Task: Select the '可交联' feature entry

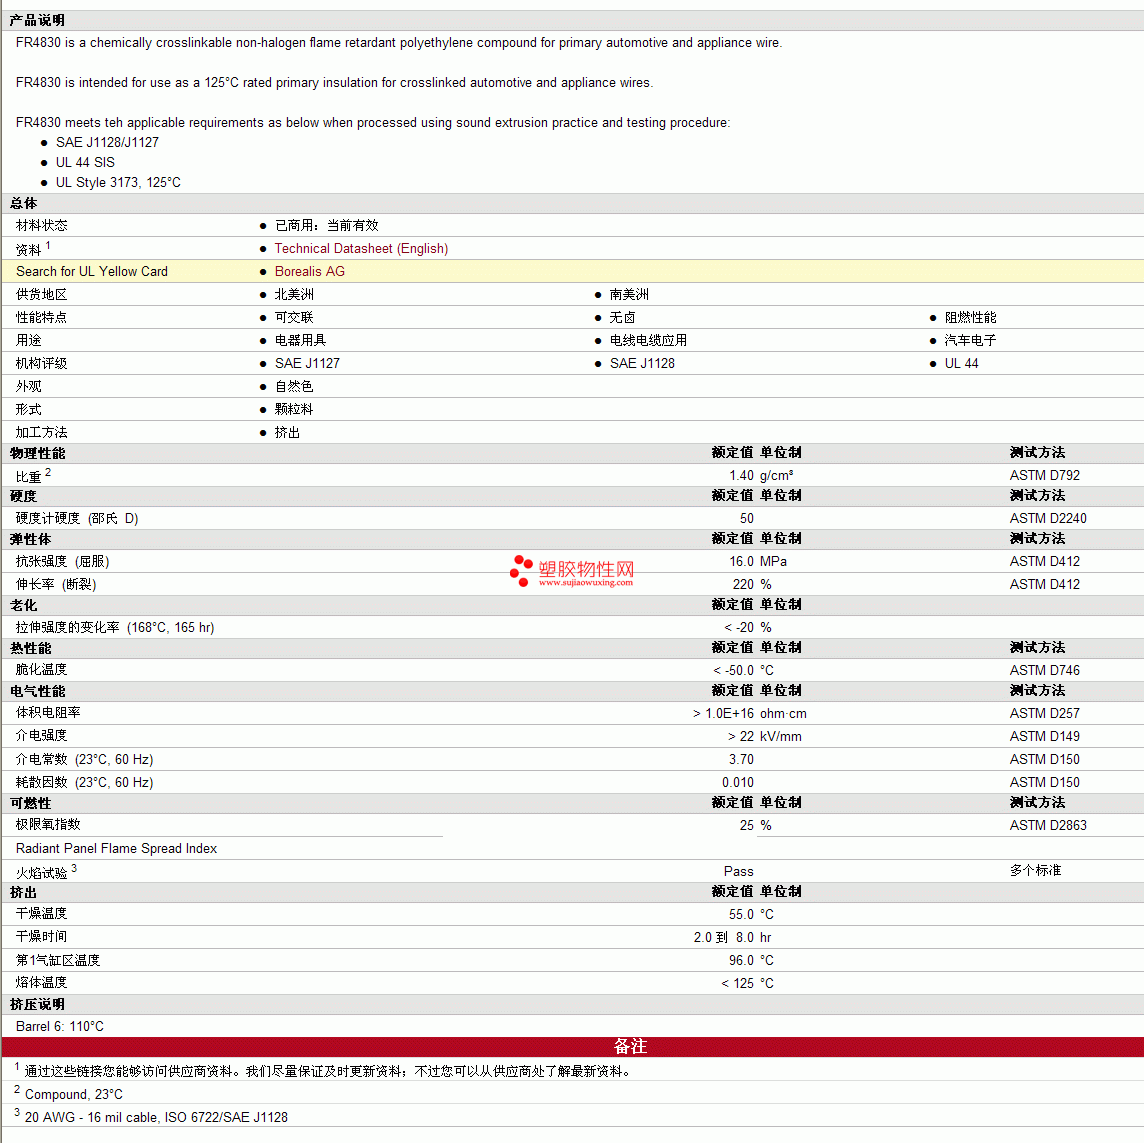Action: (294, 317)
